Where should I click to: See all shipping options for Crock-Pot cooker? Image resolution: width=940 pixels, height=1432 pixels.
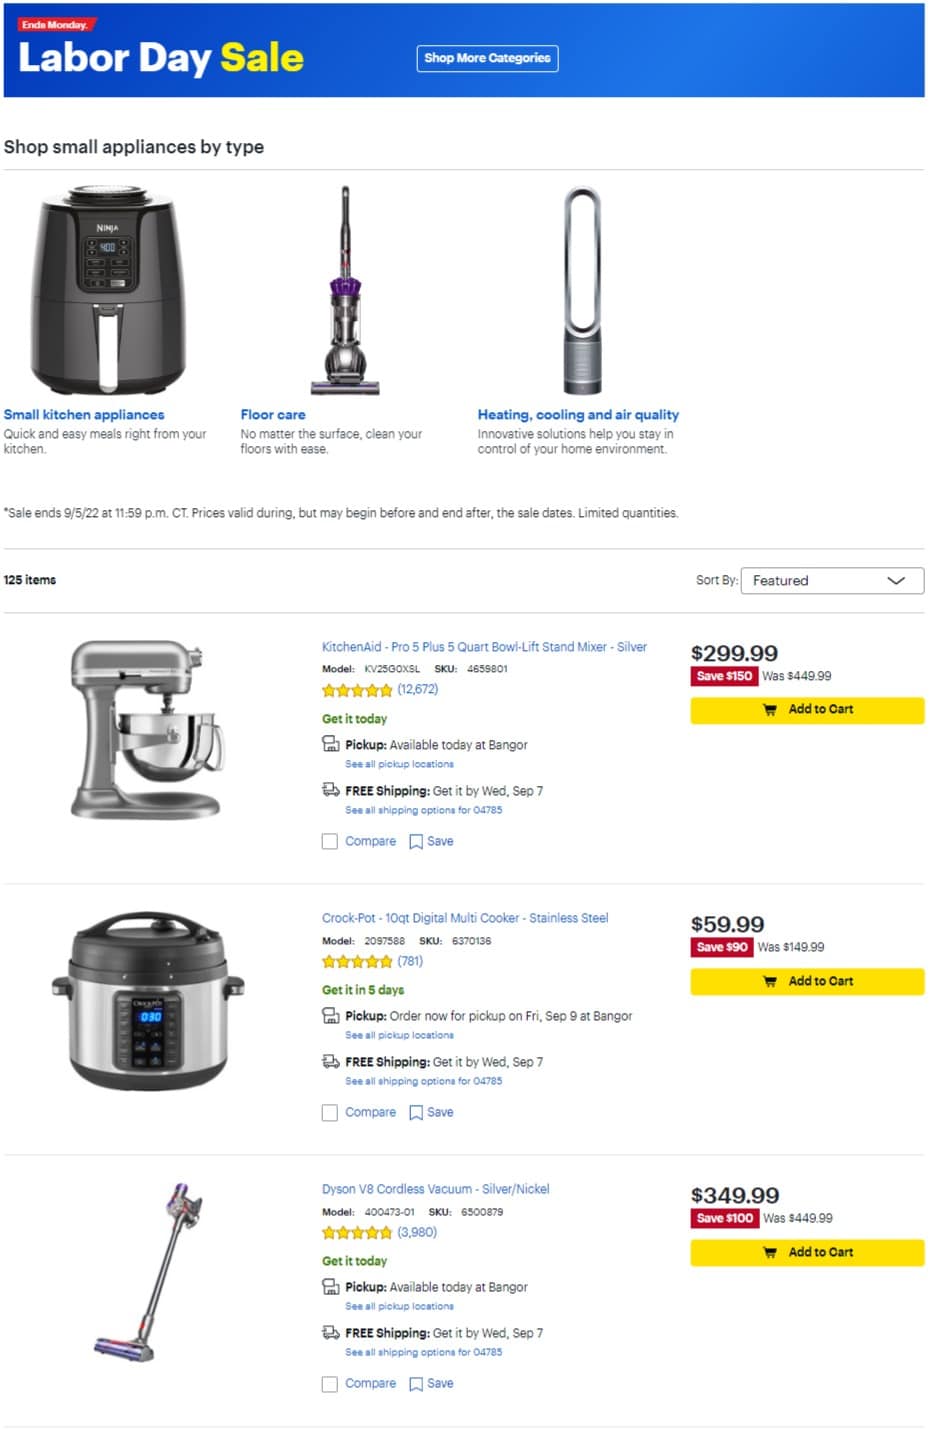tap(423, 1082)
